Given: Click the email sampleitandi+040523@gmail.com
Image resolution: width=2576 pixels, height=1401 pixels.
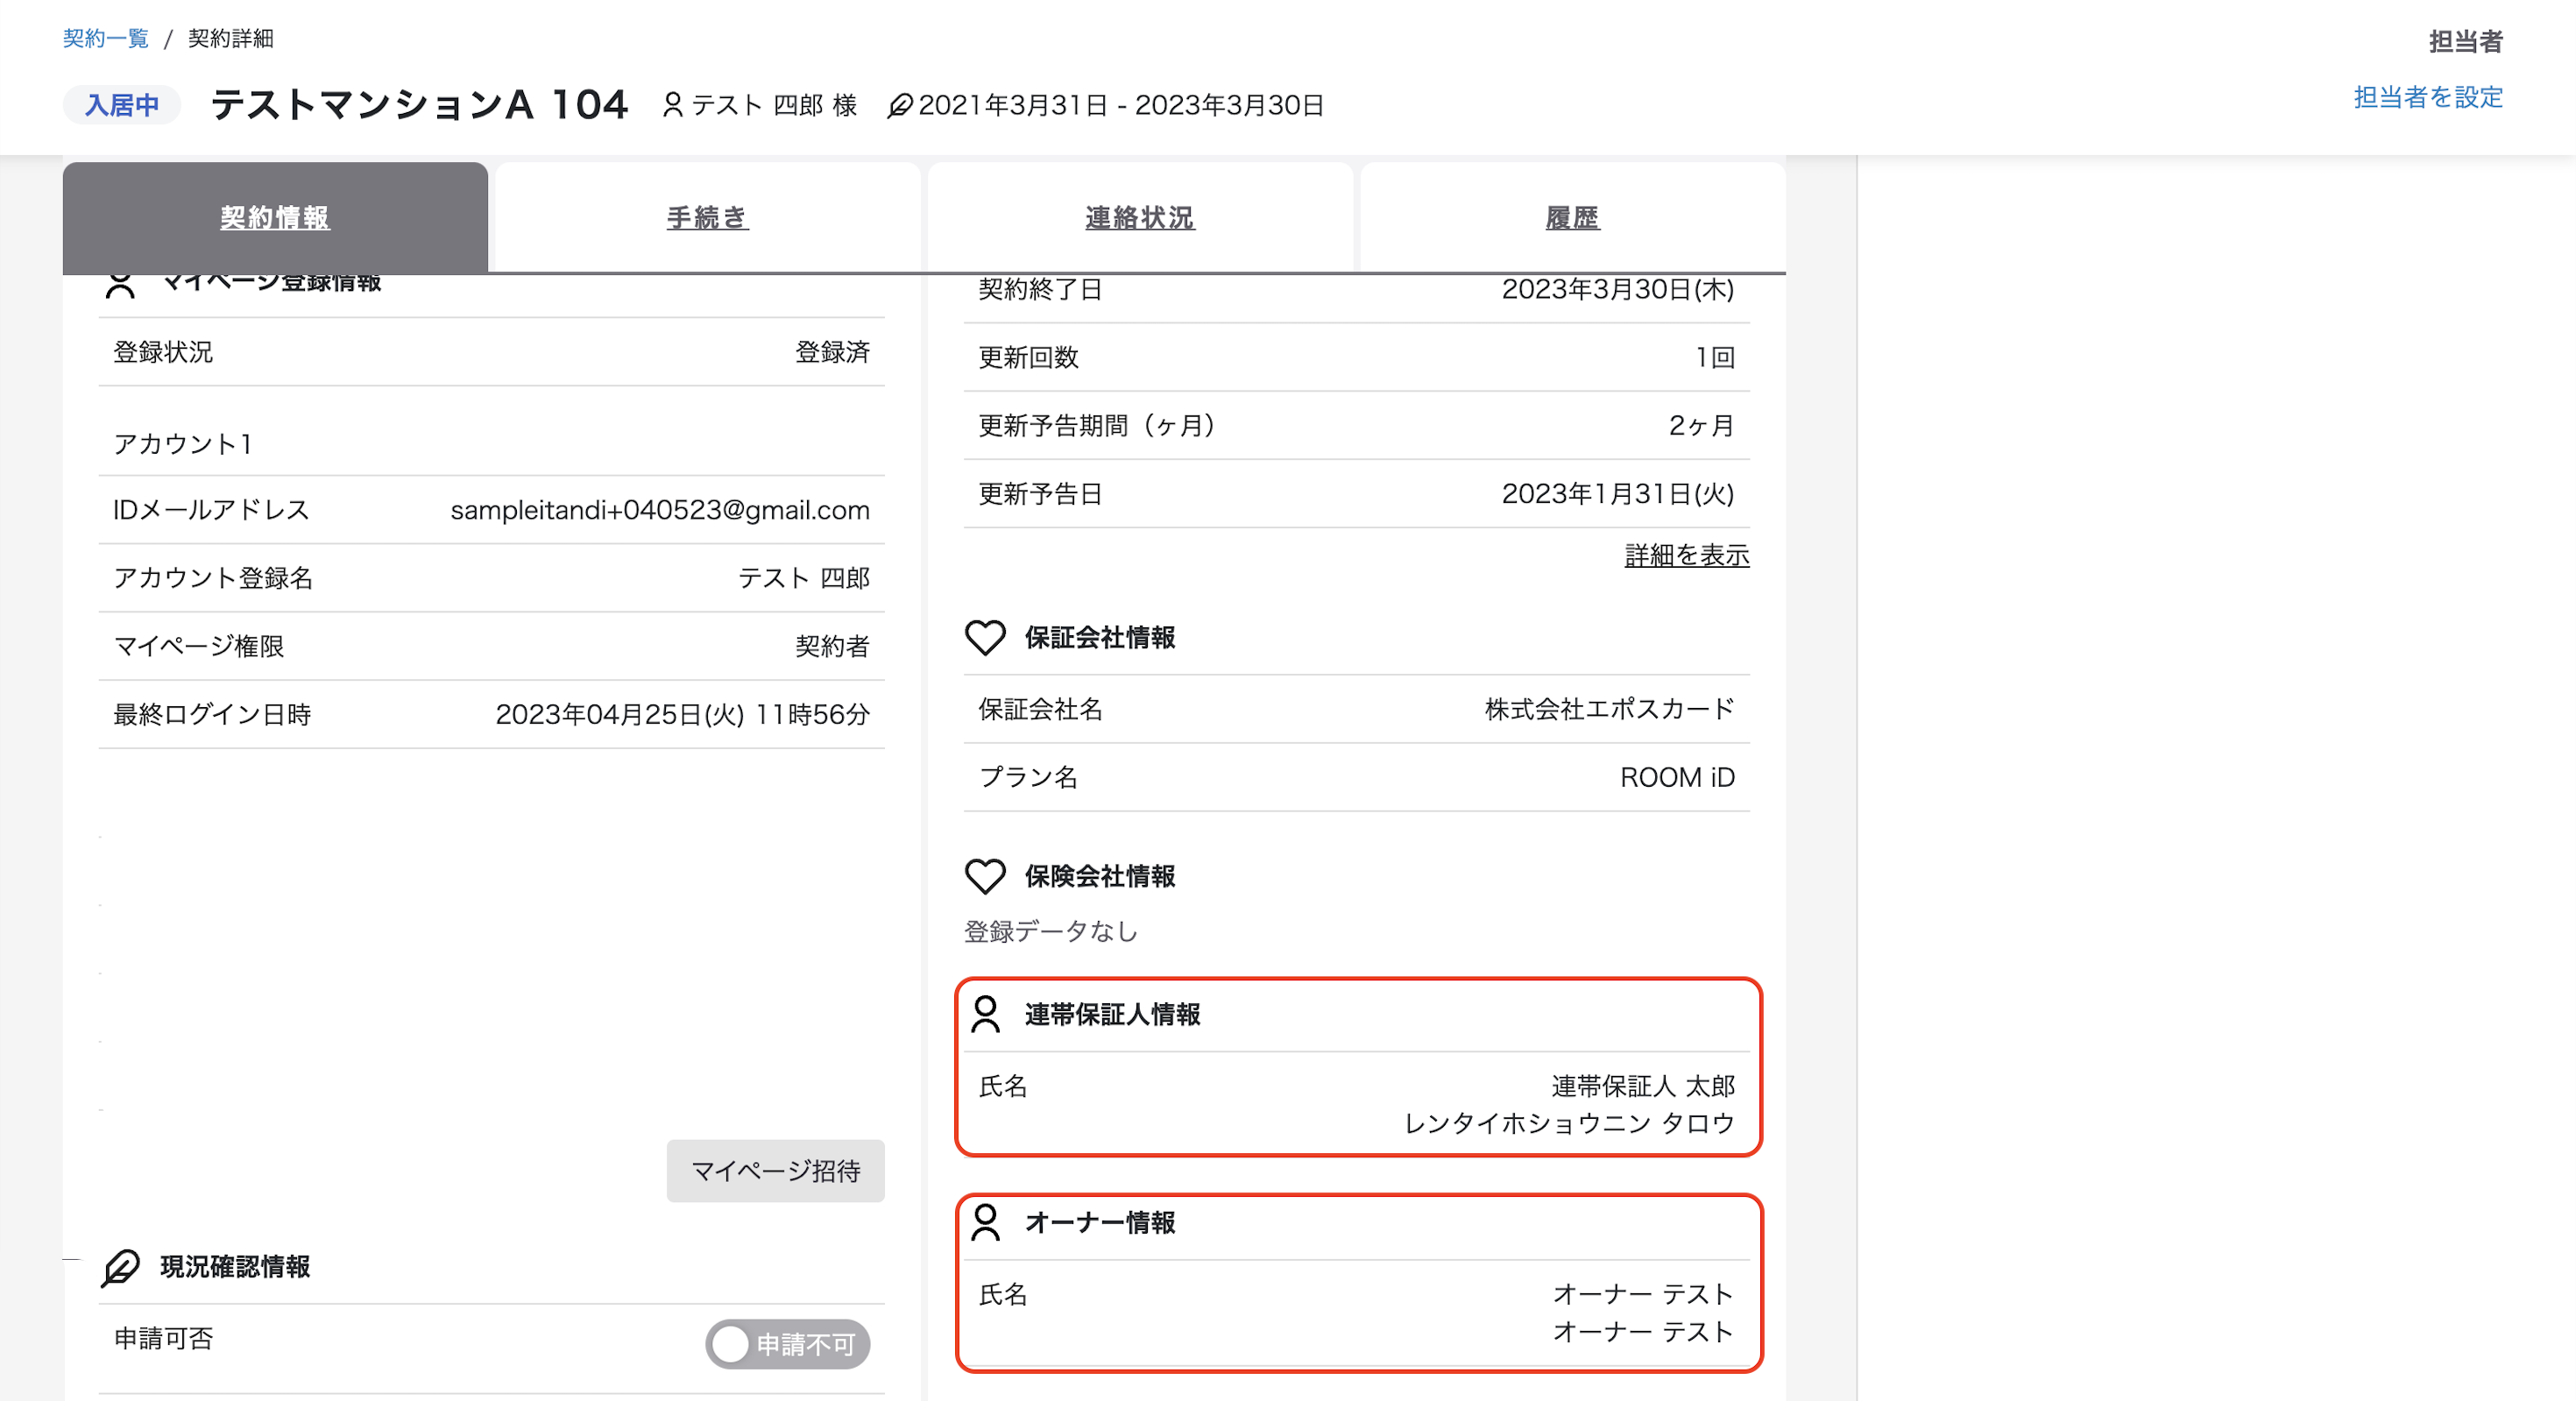Looking at the screenshot, I should coord(660,510).
